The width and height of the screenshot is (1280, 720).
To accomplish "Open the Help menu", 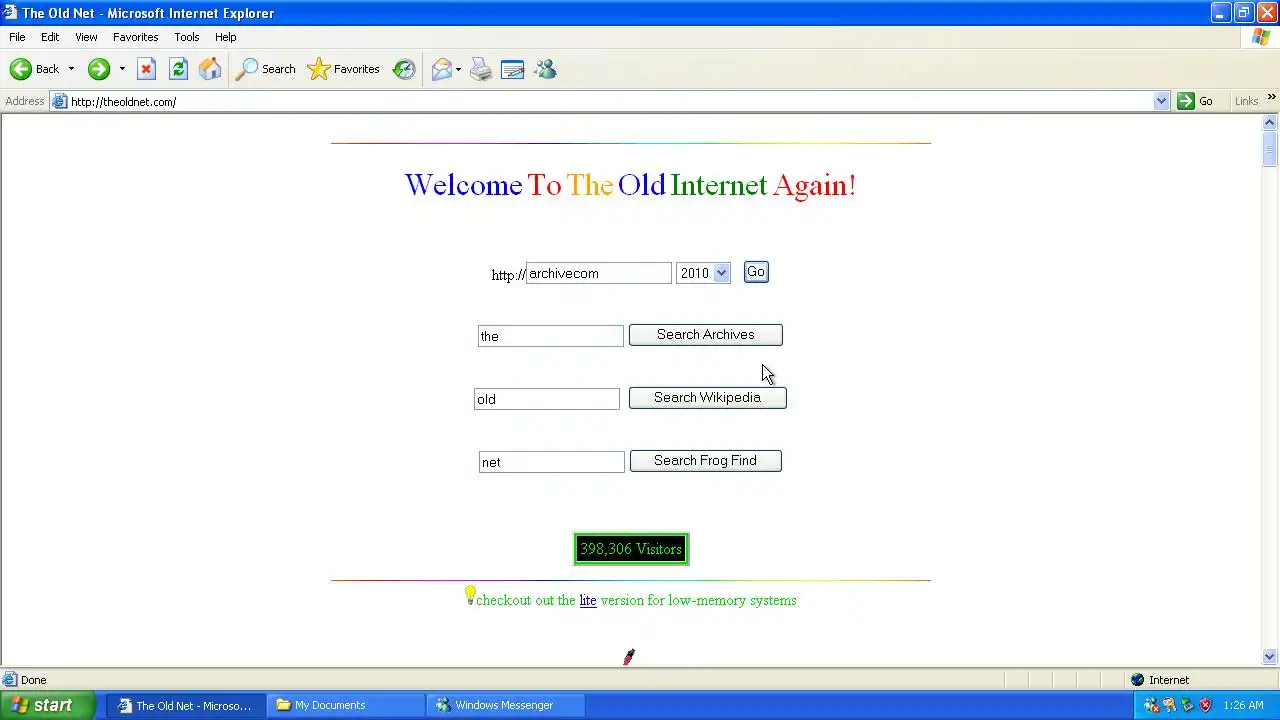I will click(x=226, y=37).
